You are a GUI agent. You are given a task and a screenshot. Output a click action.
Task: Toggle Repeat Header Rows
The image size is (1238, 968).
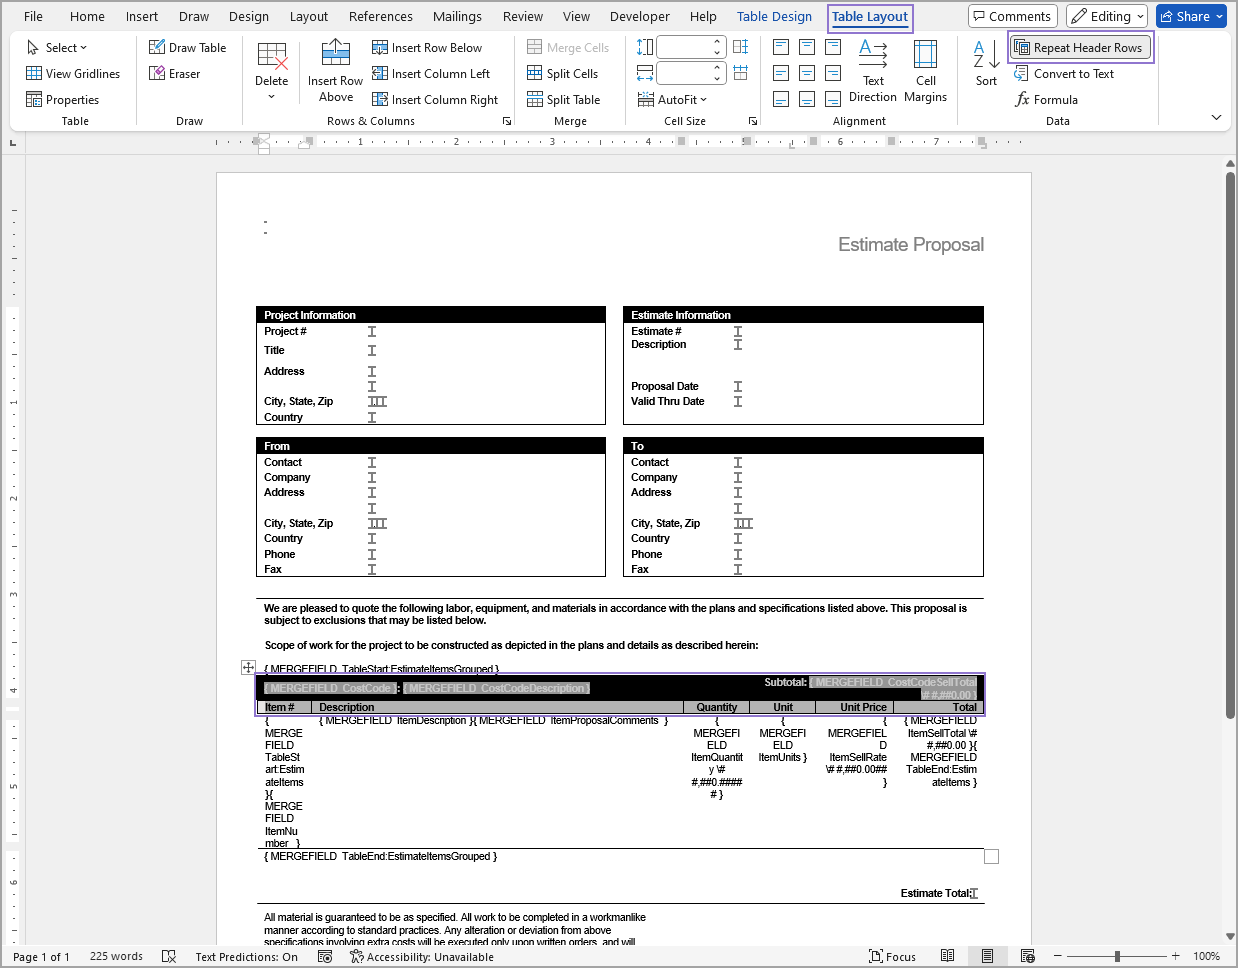(1080, 47)
